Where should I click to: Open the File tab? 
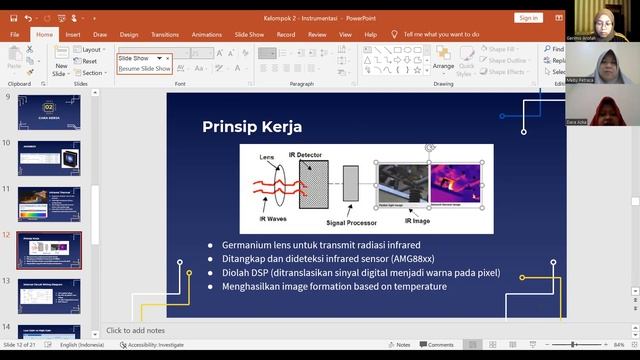15,35
